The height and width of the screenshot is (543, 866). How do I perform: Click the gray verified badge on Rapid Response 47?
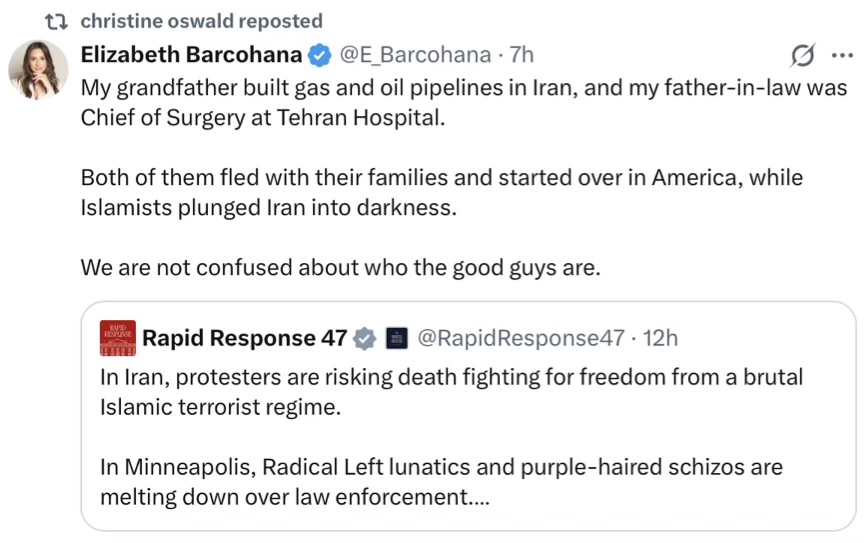(x=365, y=338)
